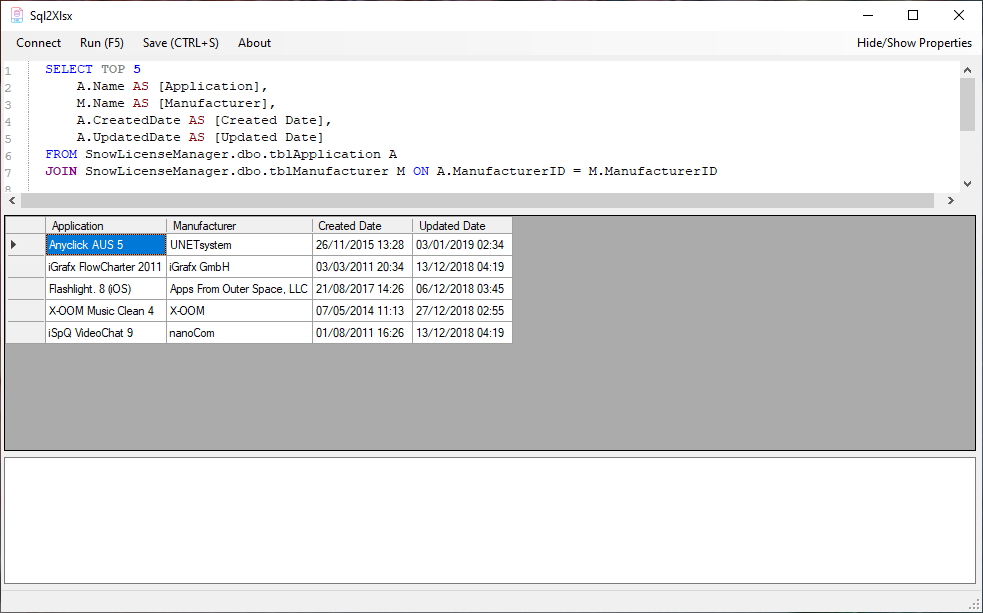Screen dimensions: 983x613
Task: Click the X-OOM Music Clean 4 cell
Action: click(x=105, y=311)
